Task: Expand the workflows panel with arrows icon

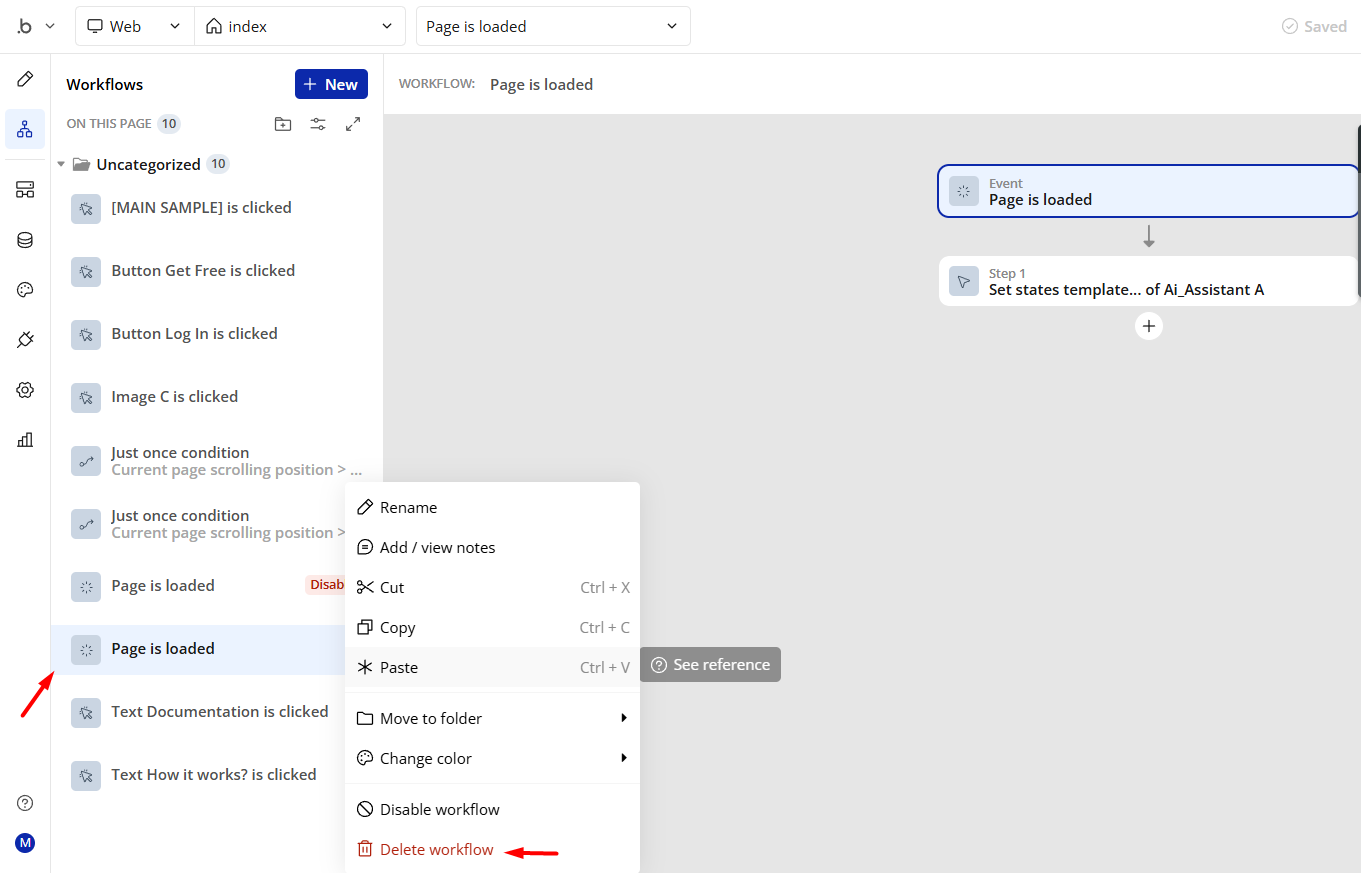Action: coord(353,124)
